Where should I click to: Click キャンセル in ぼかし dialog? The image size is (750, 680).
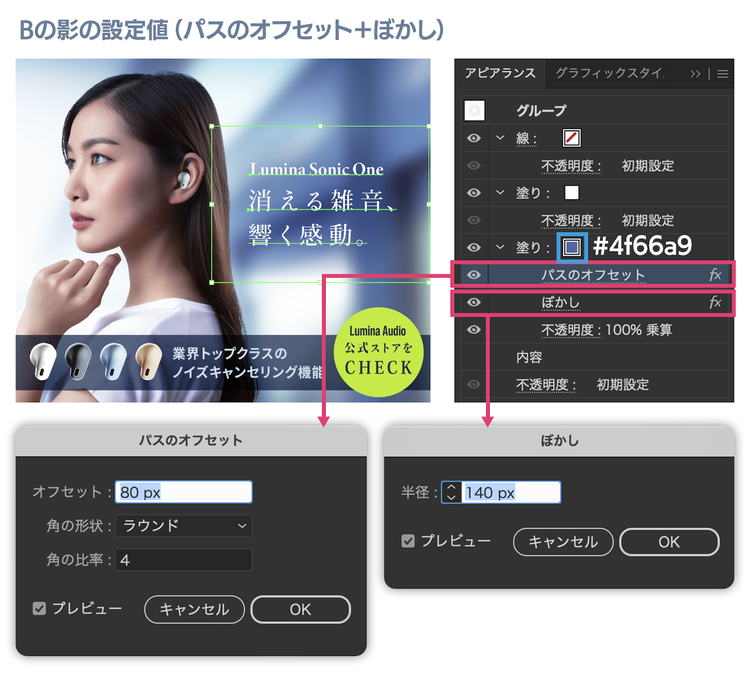(563, 542)
